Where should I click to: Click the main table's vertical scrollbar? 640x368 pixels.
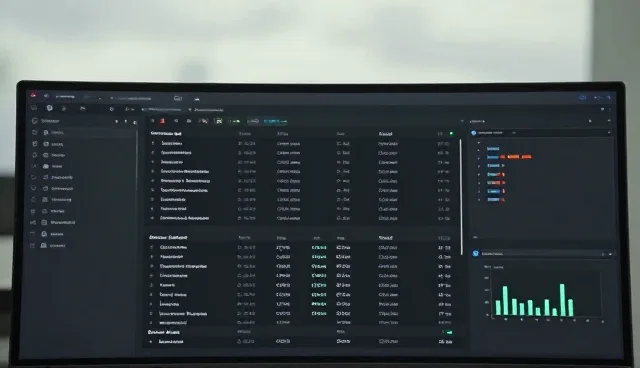pos(461,197)
